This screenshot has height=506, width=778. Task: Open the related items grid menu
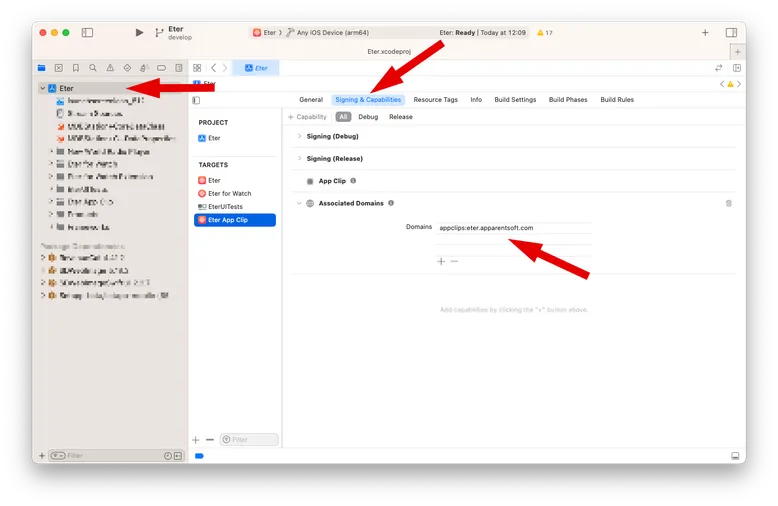click(x=197, y=68)
